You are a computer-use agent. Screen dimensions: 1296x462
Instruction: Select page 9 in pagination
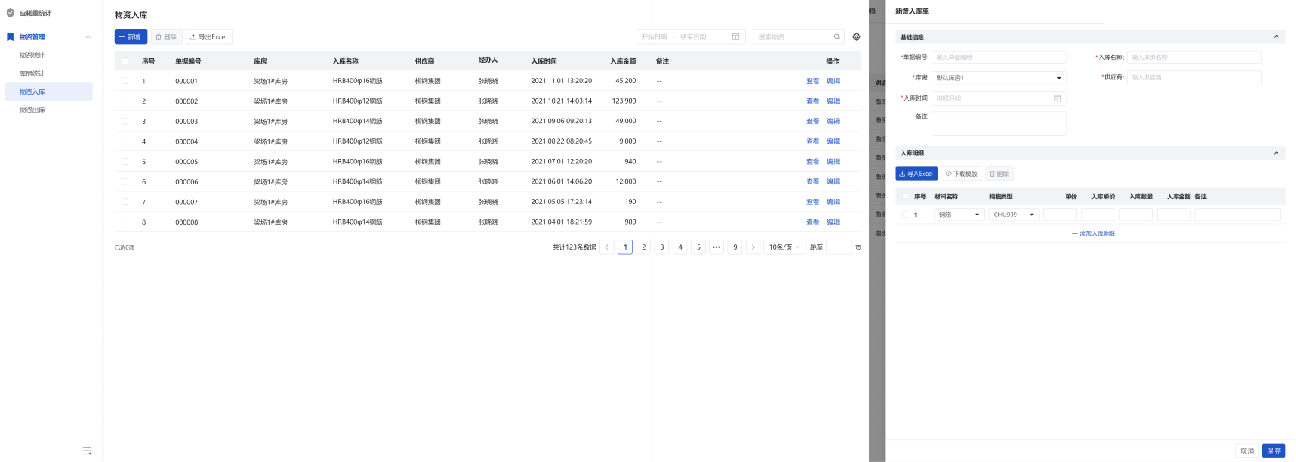coord(735,246)
